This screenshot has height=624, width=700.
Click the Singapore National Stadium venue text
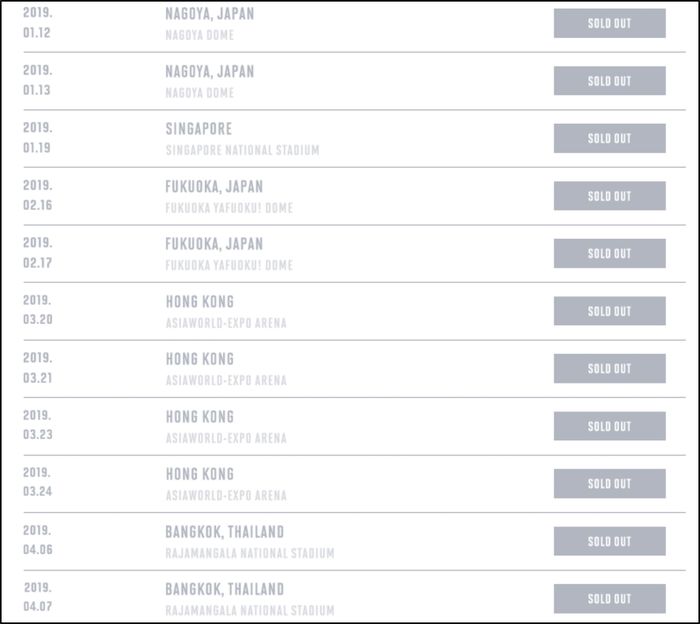[242, 151]
